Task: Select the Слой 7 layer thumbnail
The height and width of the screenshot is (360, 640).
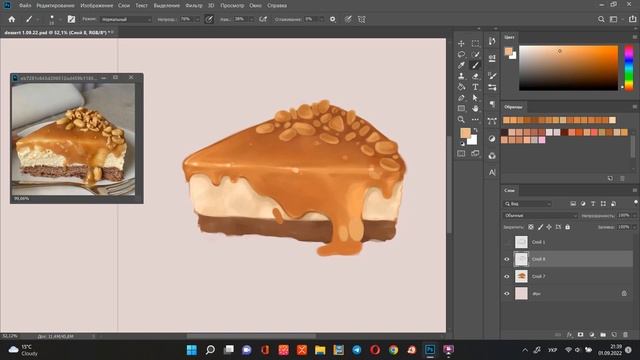Action: (521, 276)
